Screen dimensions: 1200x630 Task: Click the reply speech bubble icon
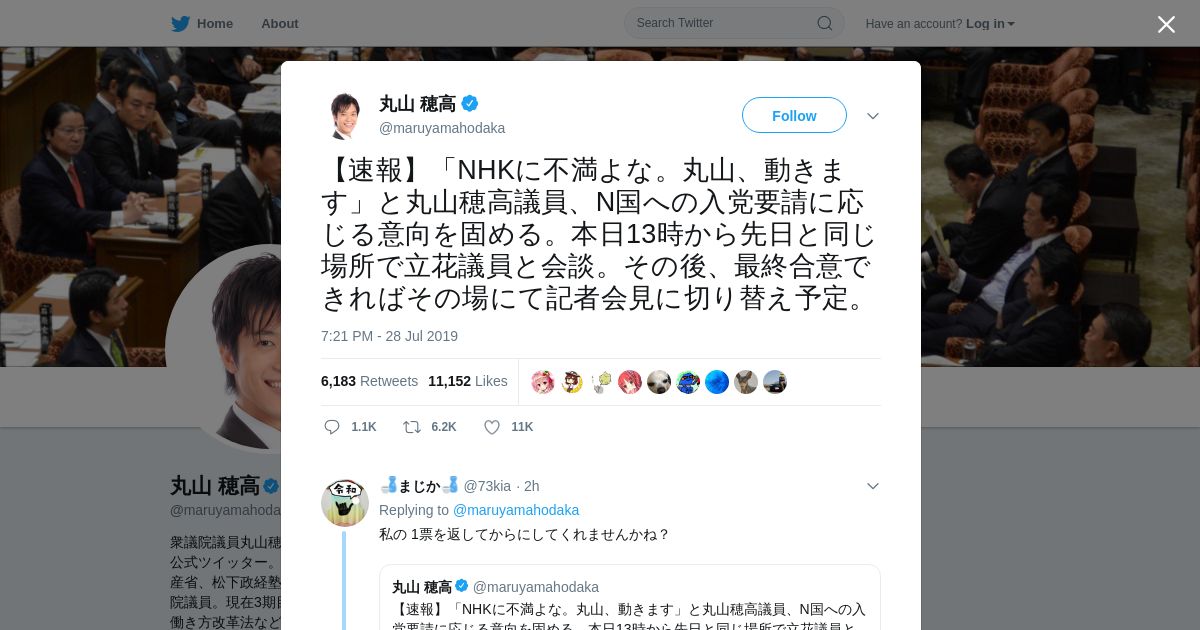[332, 427]
